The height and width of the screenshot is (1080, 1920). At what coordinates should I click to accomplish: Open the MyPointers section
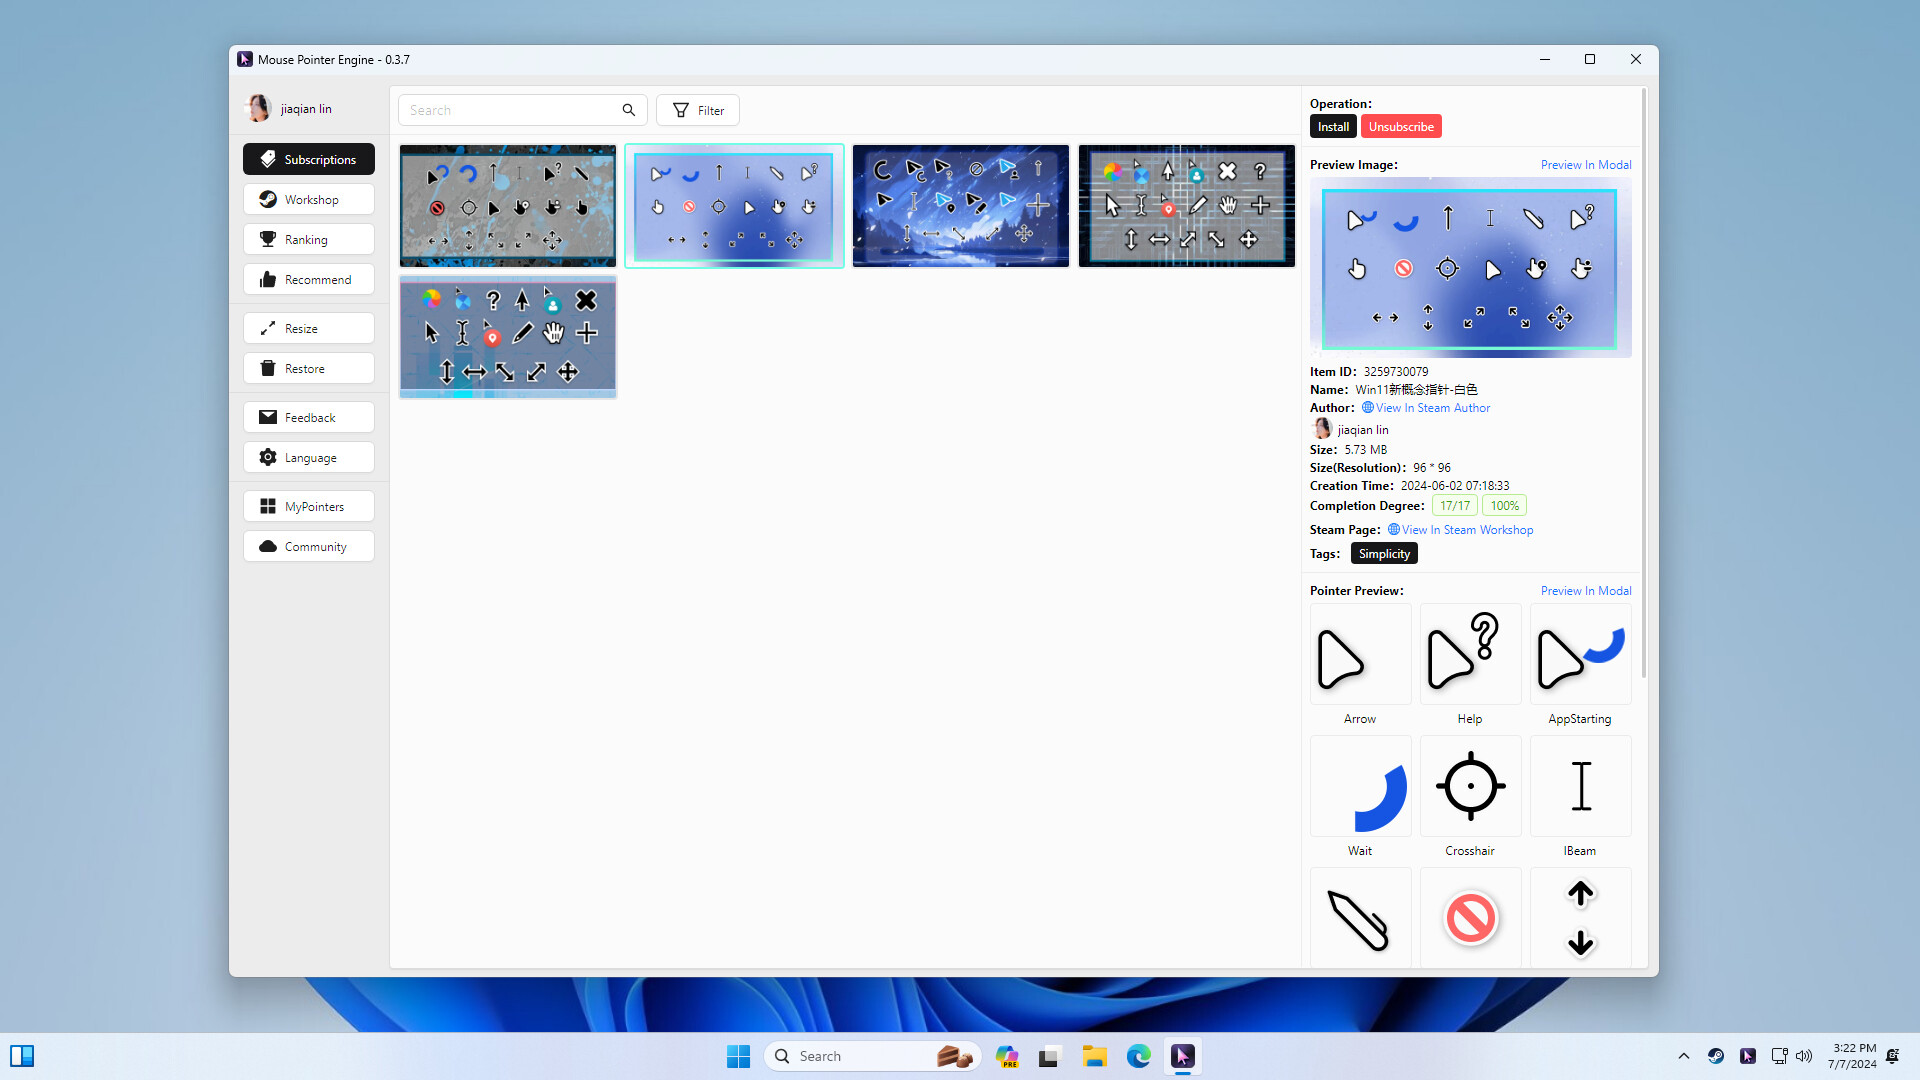[308, 506]
